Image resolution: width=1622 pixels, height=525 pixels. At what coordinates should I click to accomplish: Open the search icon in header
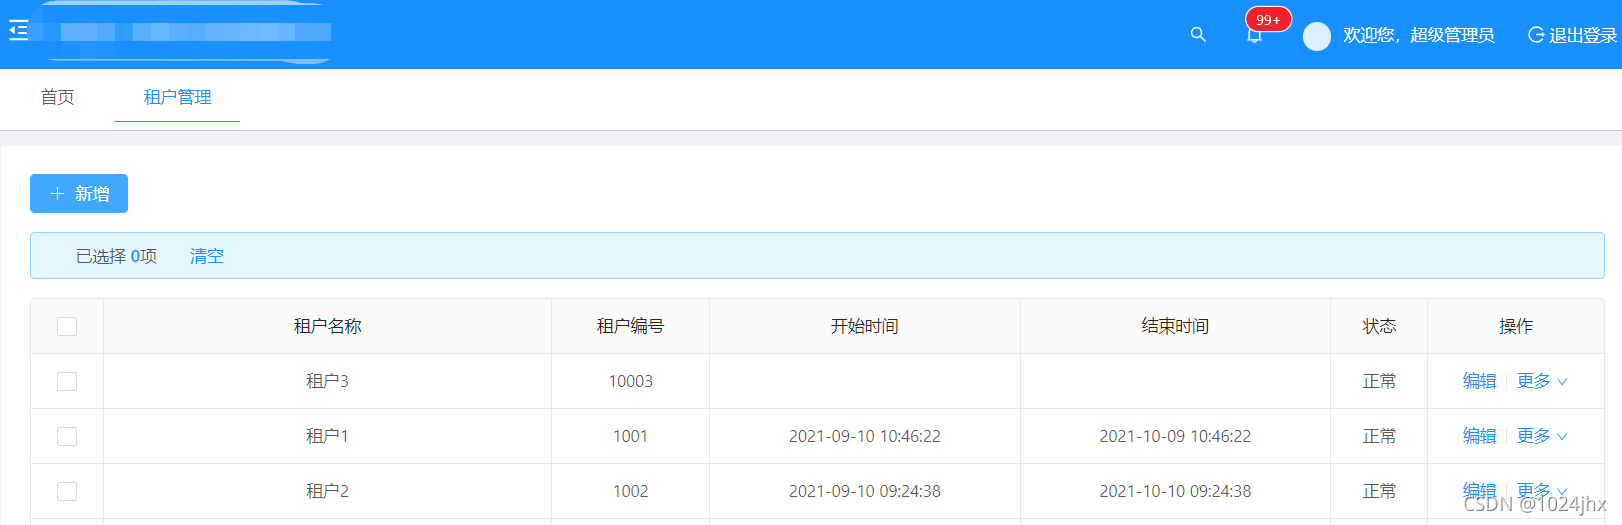coord(1198,35)
